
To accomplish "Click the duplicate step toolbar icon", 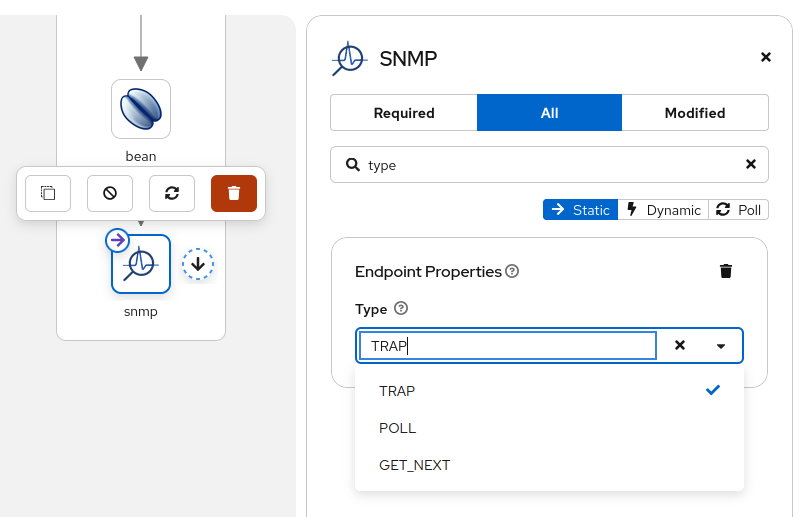I will point(48,193).
